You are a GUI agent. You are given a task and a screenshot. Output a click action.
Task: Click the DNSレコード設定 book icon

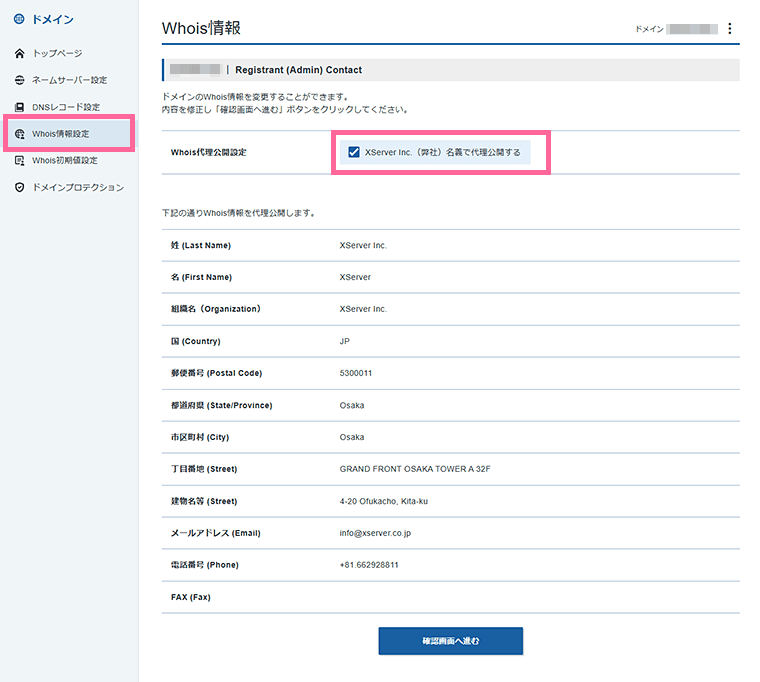[x=19, y=107]
